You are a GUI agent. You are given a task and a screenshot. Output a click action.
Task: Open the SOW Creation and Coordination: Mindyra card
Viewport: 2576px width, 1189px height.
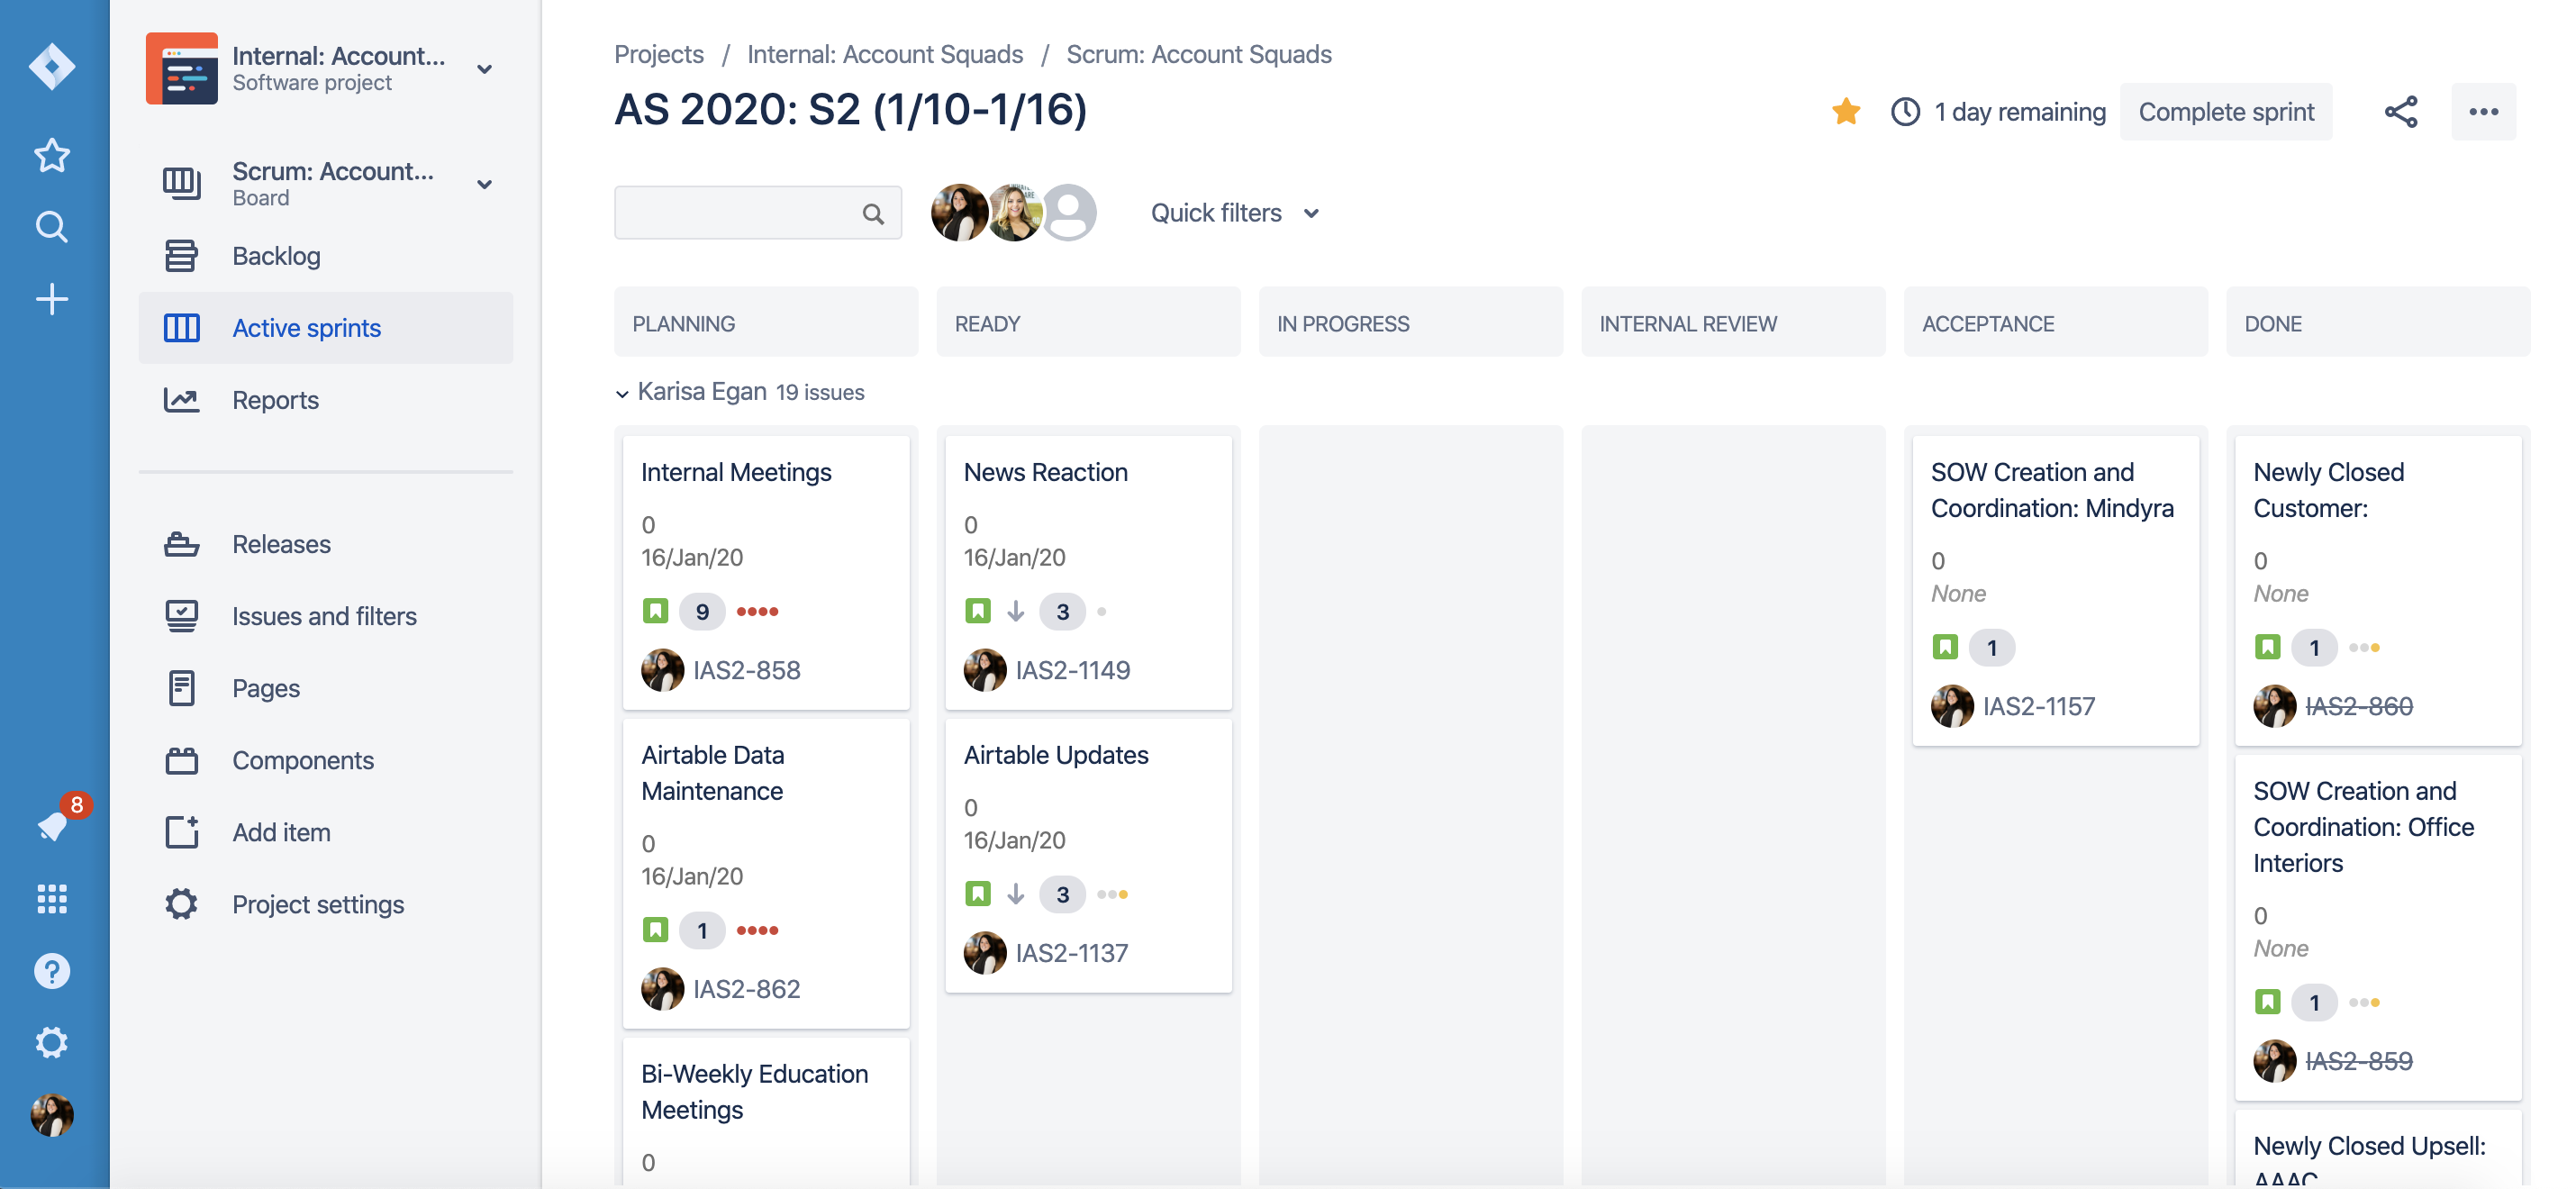2055,590
